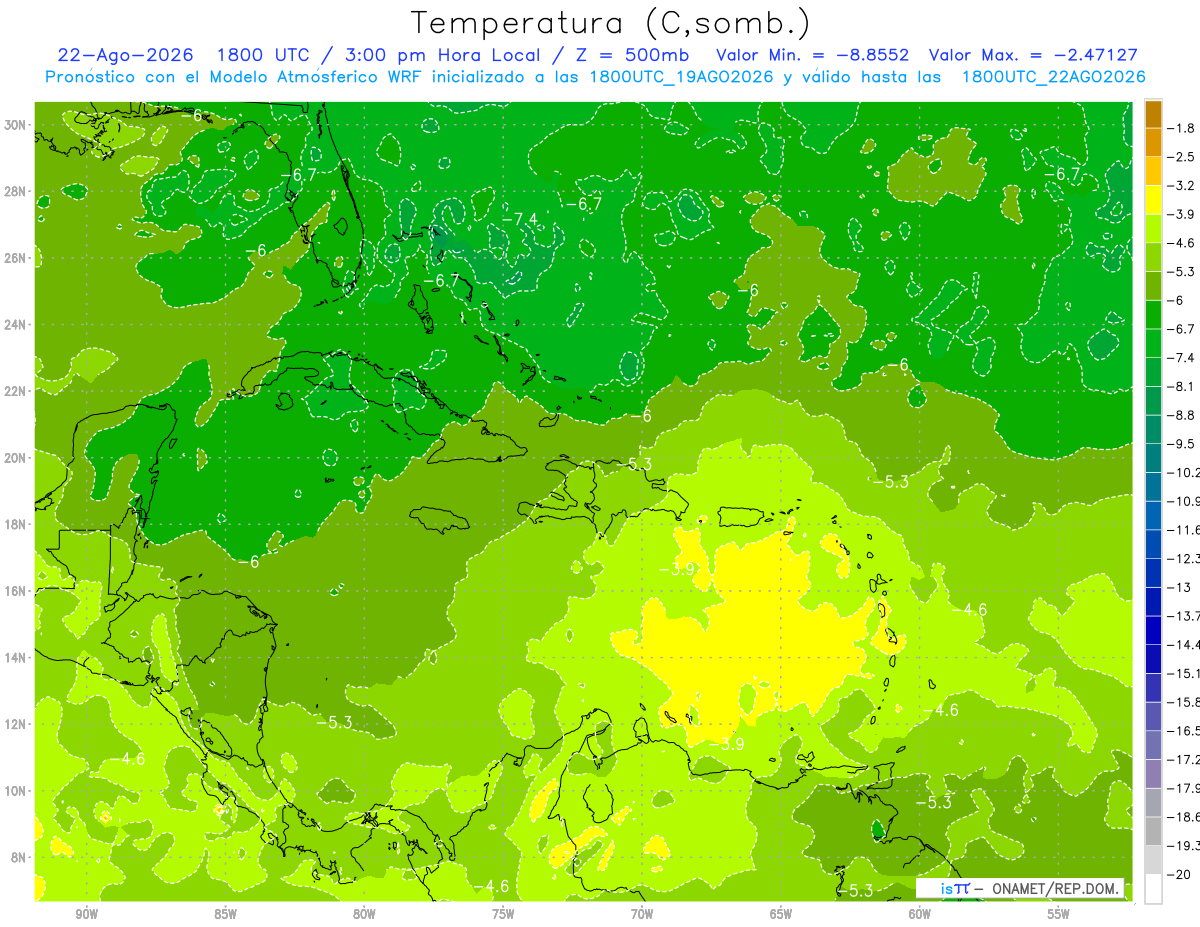The height and width of the screenshot is (927, 1200).
Task: Click the blue legend swatch between -11.6 and -12.3
Action: [1153, 543]
